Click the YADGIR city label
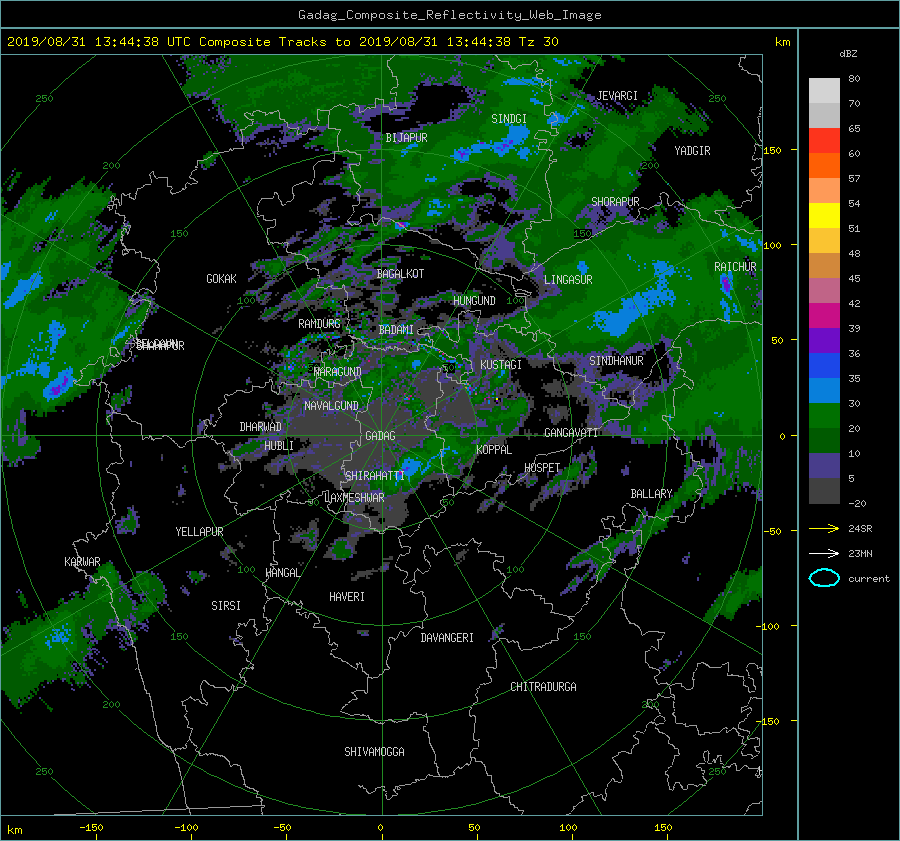 click(692, 151)
